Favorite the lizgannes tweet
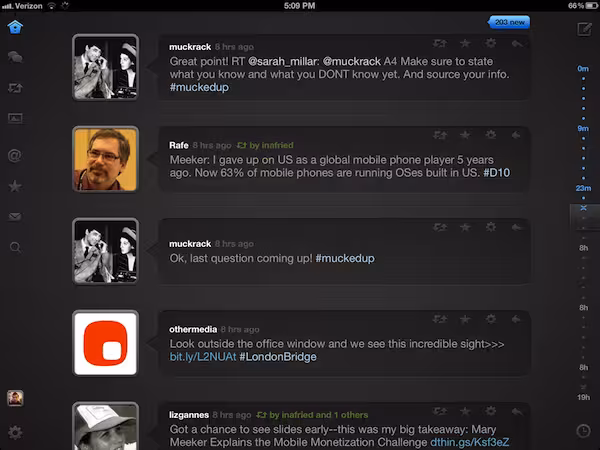 click(465, 411)
